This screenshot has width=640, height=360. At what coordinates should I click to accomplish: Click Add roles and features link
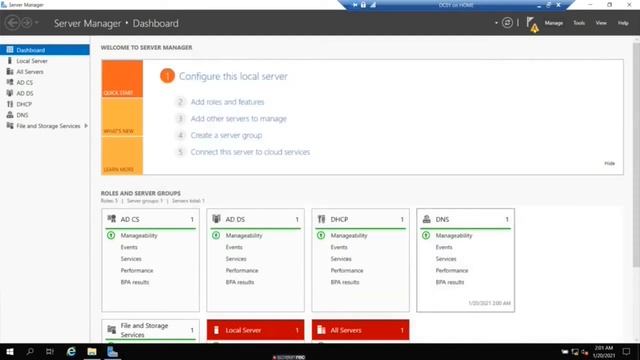click(227, 102)
